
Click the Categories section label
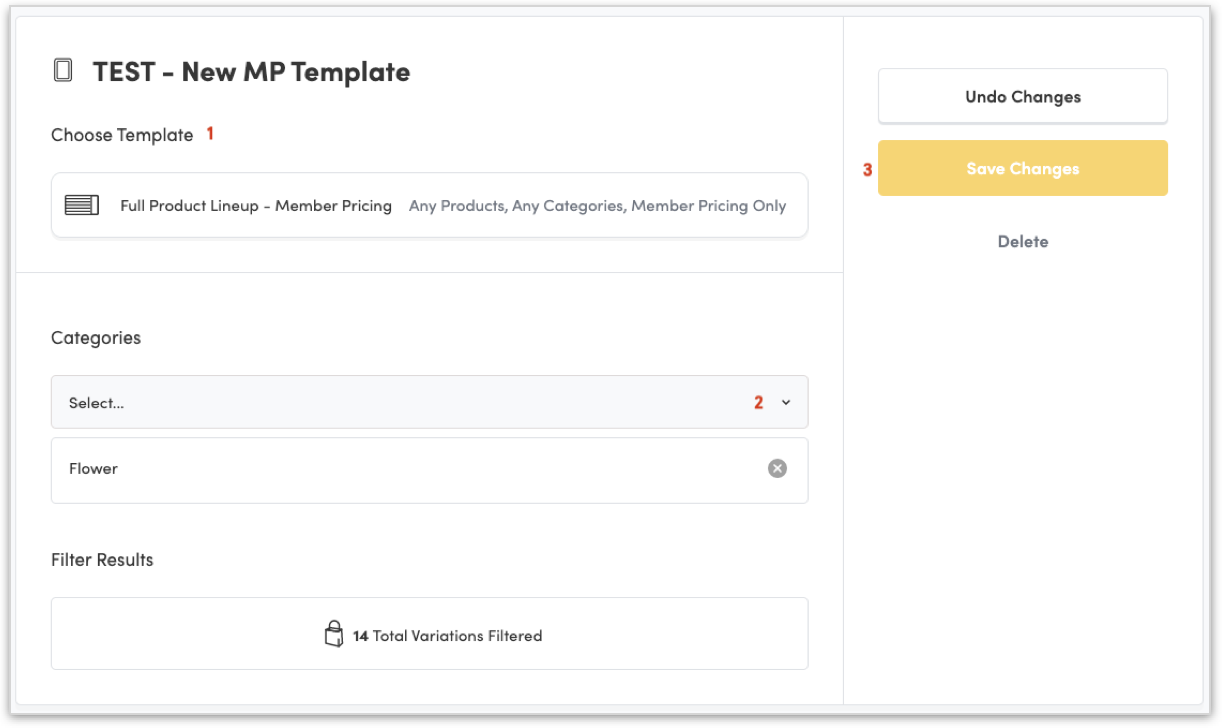coord(96,338)
